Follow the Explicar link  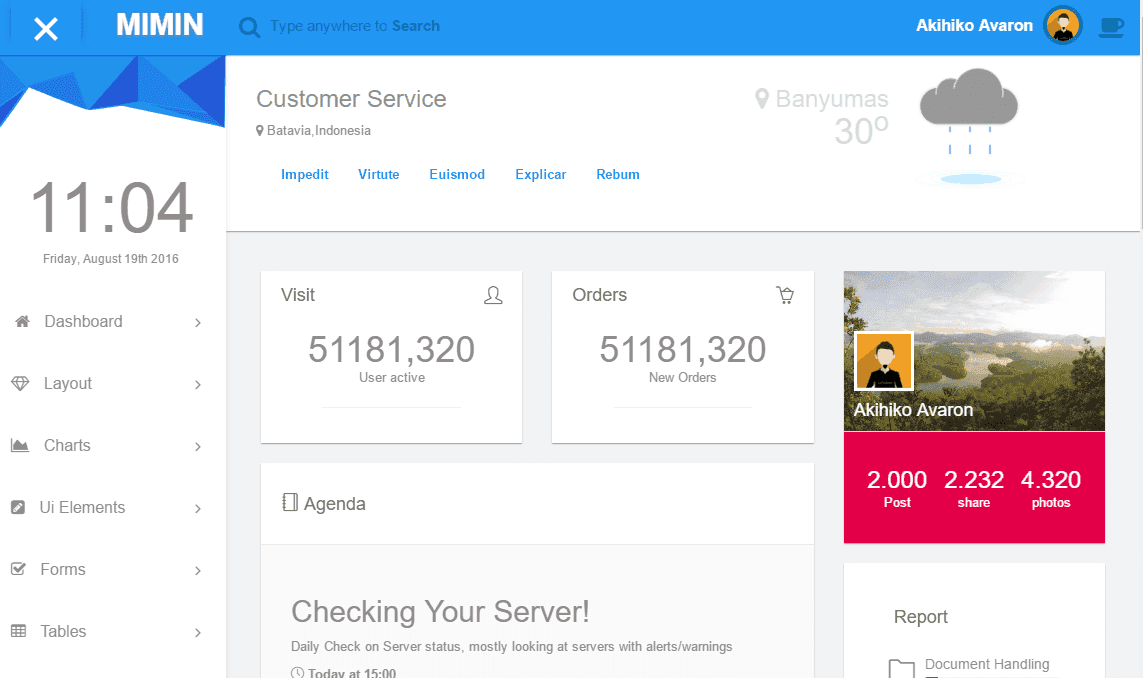540,174
